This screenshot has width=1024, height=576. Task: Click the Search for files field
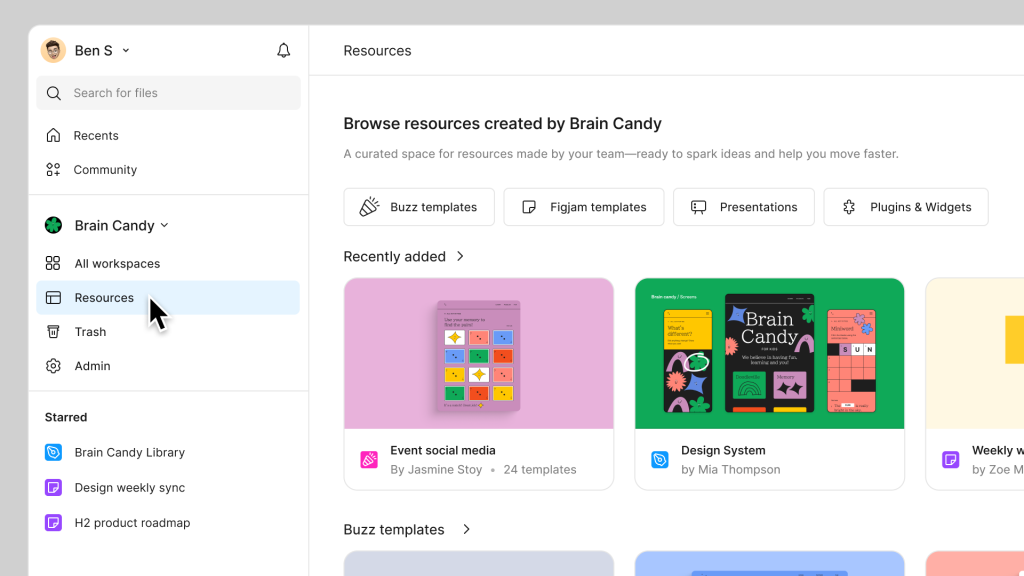168,93
